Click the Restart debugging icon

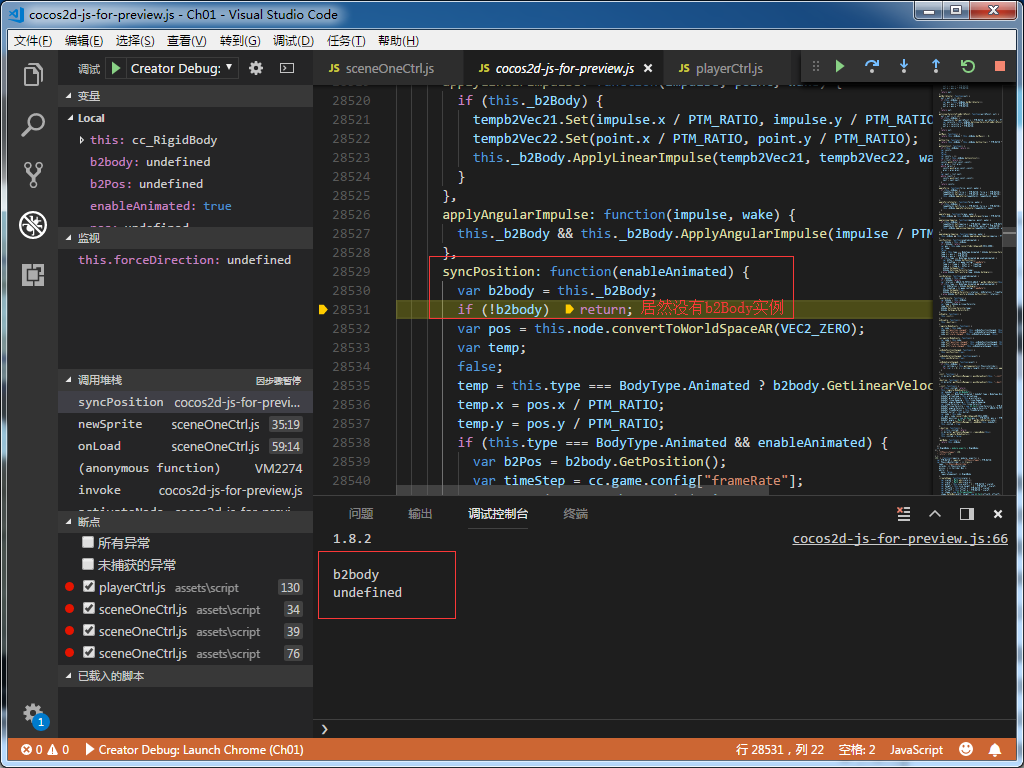968,66
